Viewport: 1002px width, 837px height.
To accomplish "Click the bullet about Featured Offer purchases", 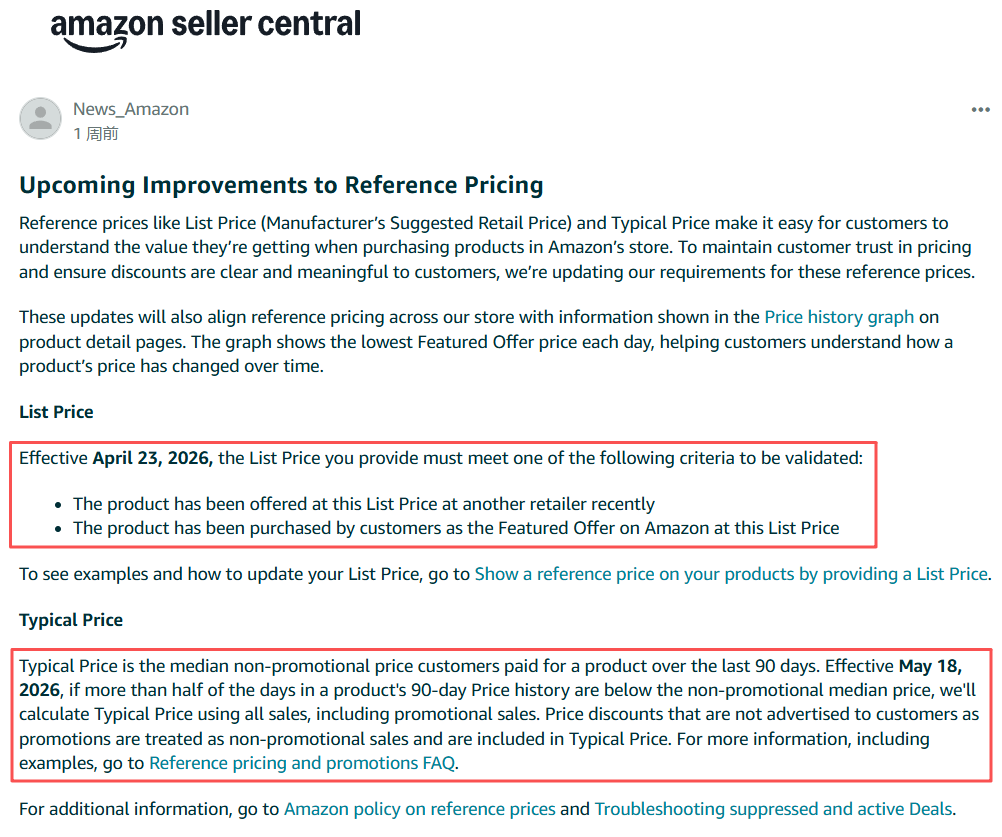I will click(x=456, y=528).
